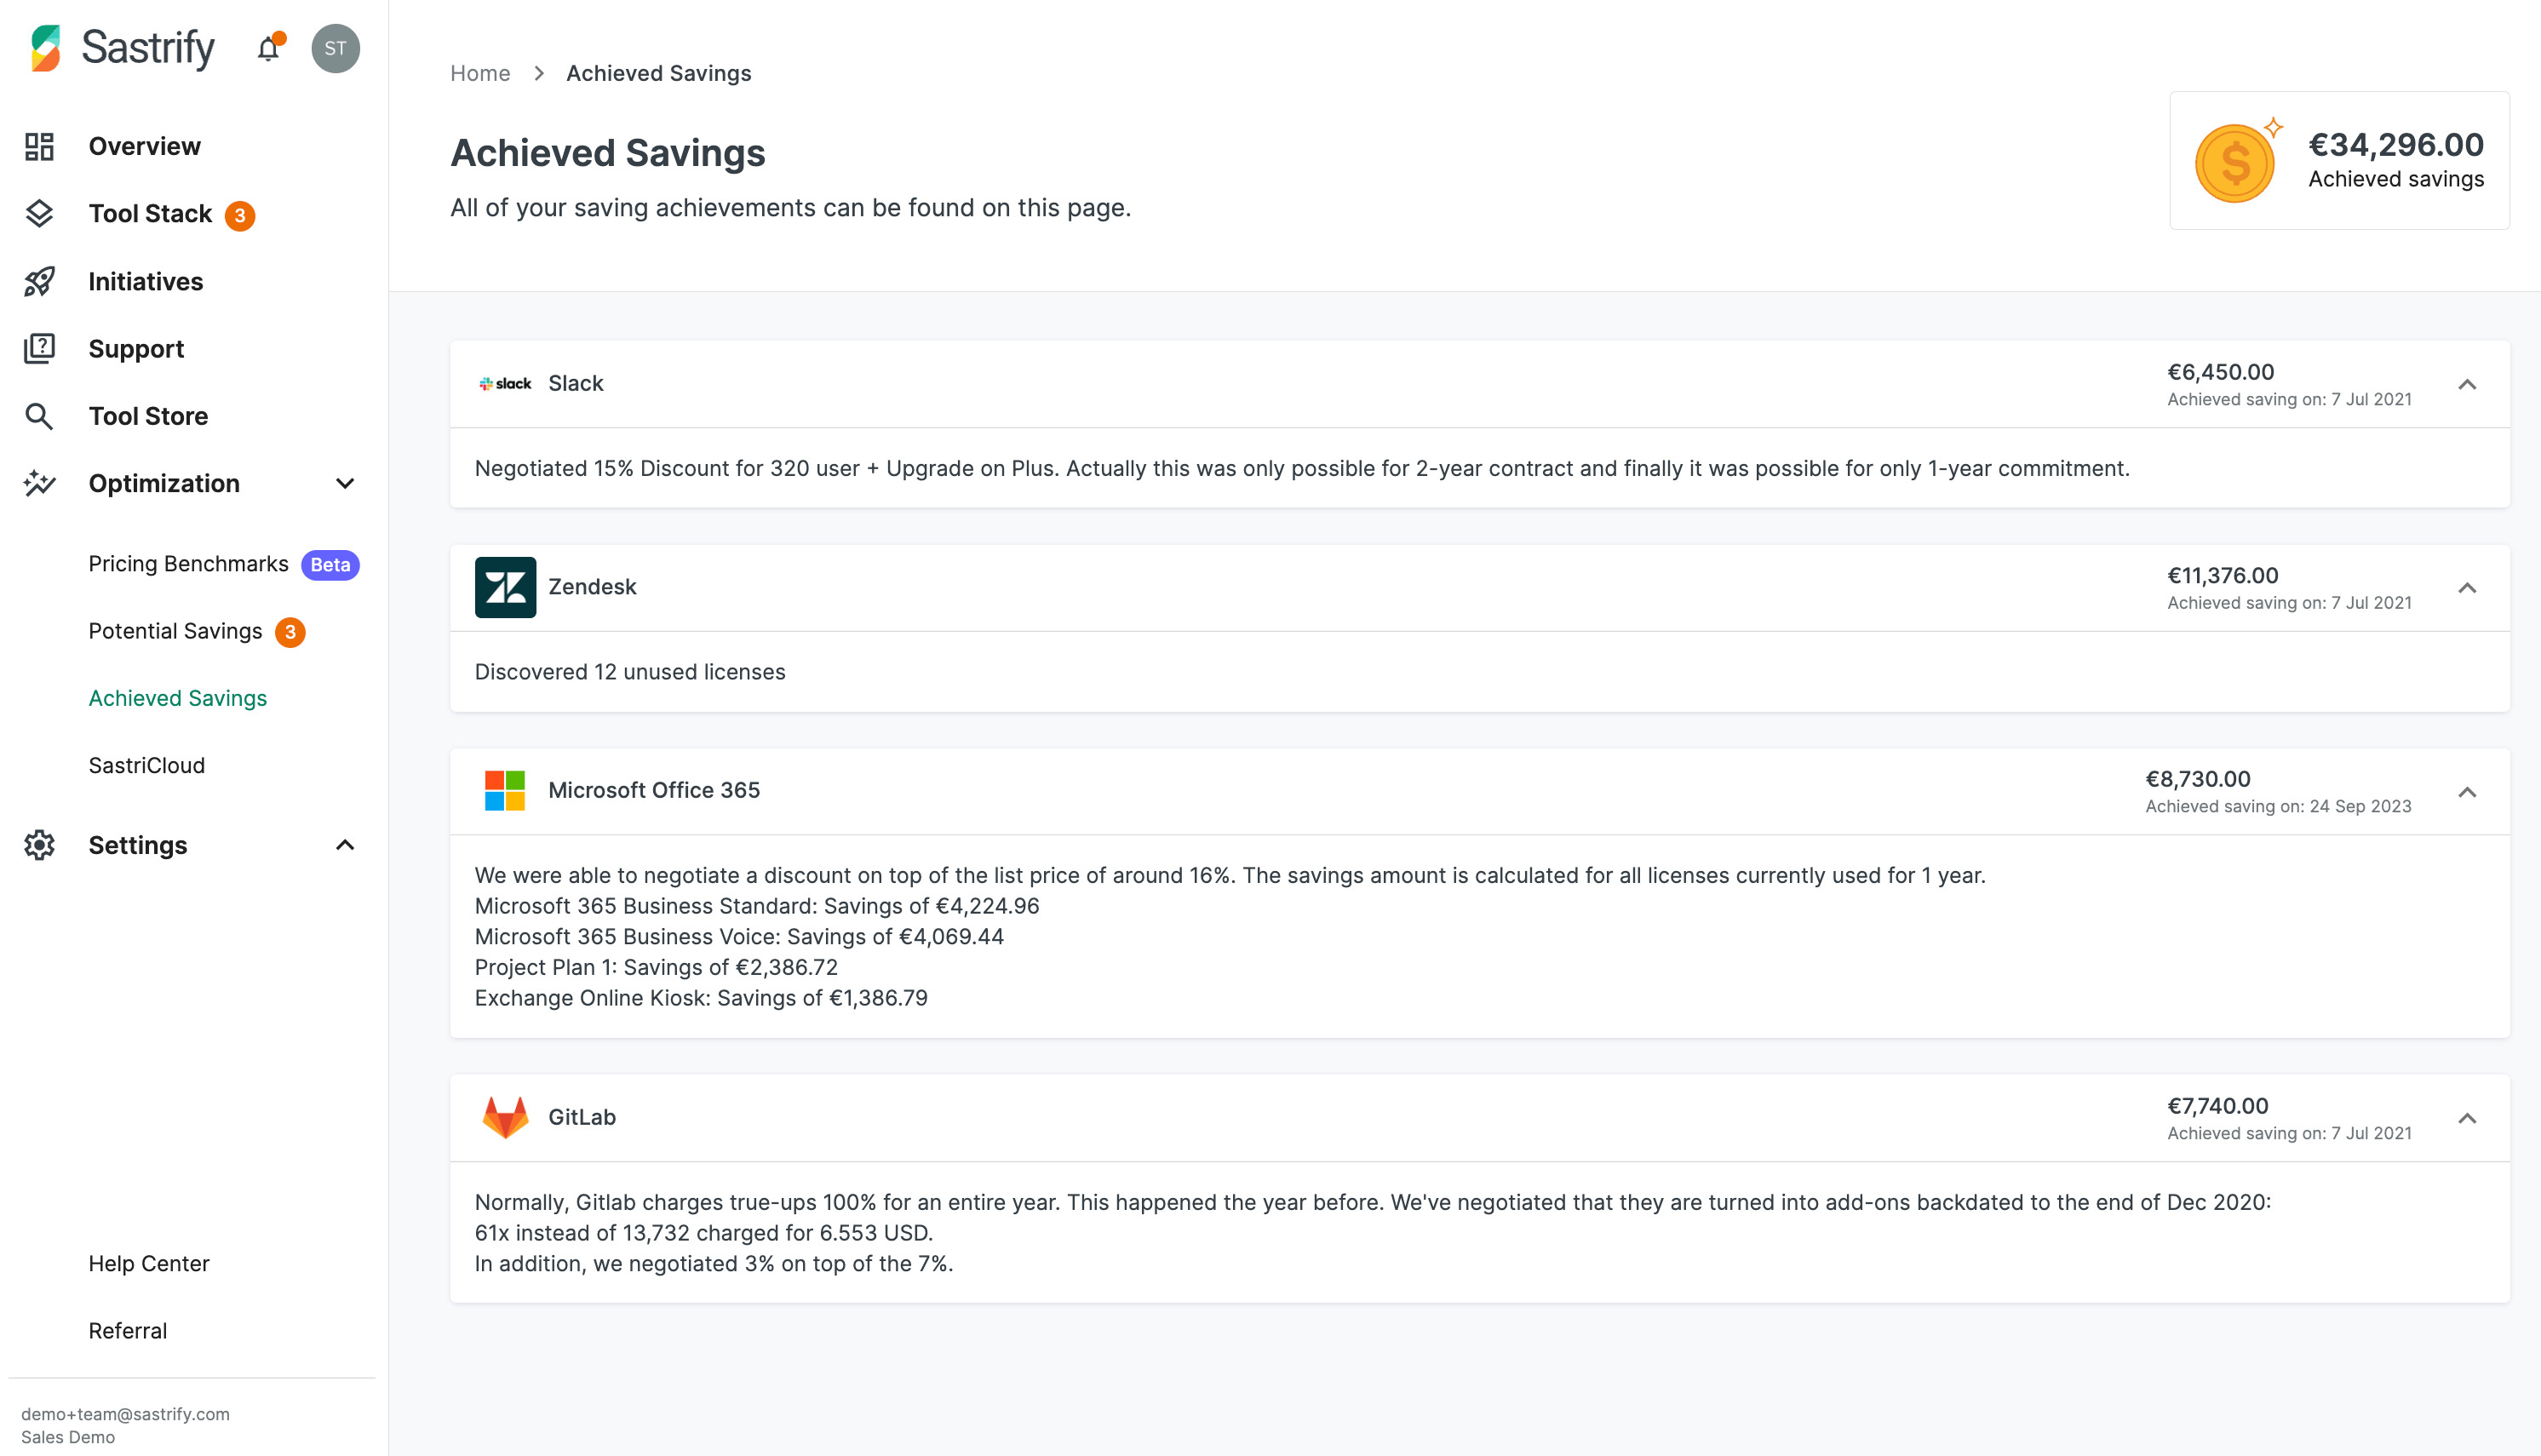
Task: Collapse the Slack savings entry
Action: point(2467,384)
